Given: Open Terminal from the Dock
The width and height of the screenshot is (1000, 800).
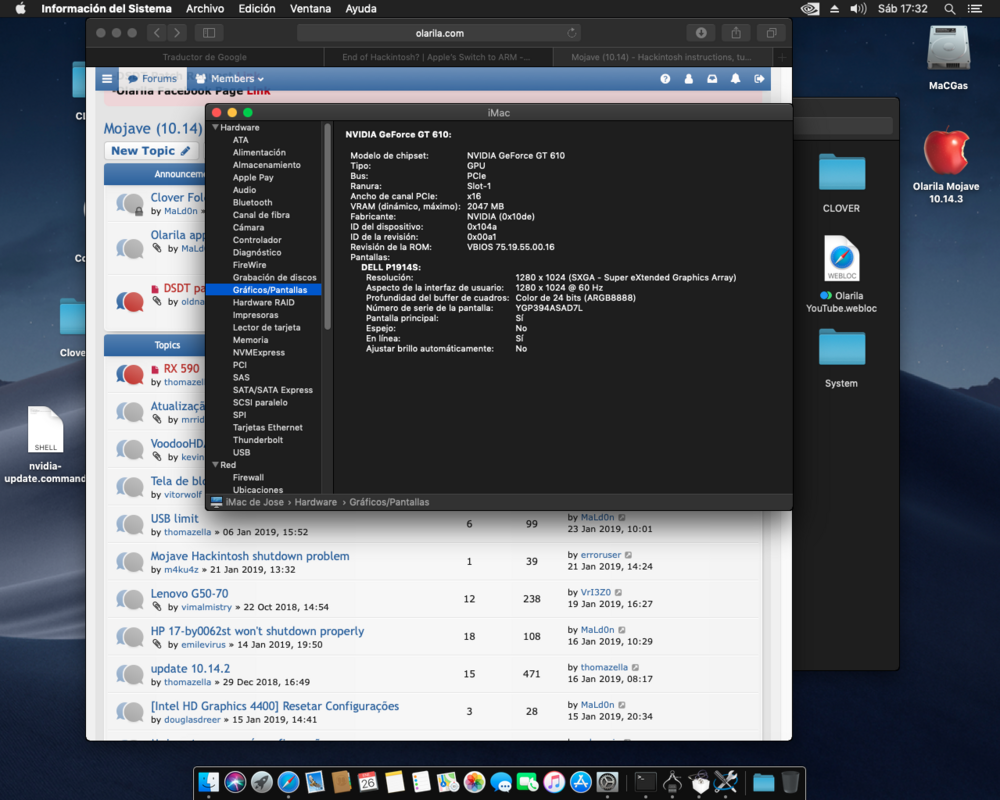Looking at the screenshot, I should click(646, 782).
